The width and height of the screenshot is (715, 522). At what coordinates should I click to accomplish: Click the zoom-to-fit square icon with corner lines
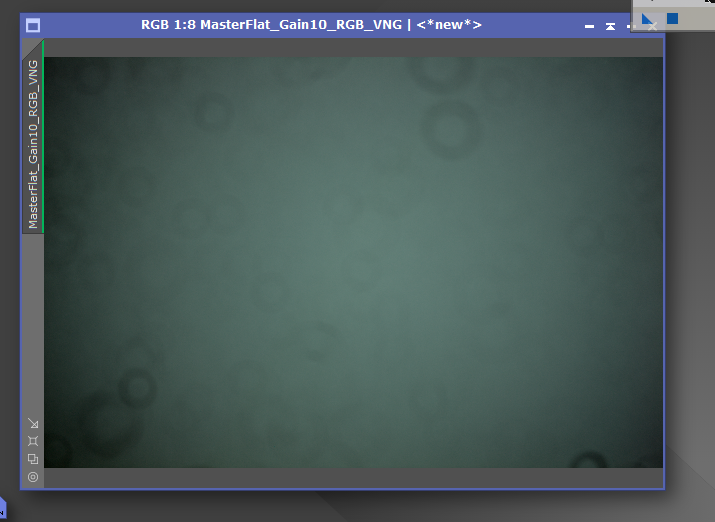(x=33, y=441)
